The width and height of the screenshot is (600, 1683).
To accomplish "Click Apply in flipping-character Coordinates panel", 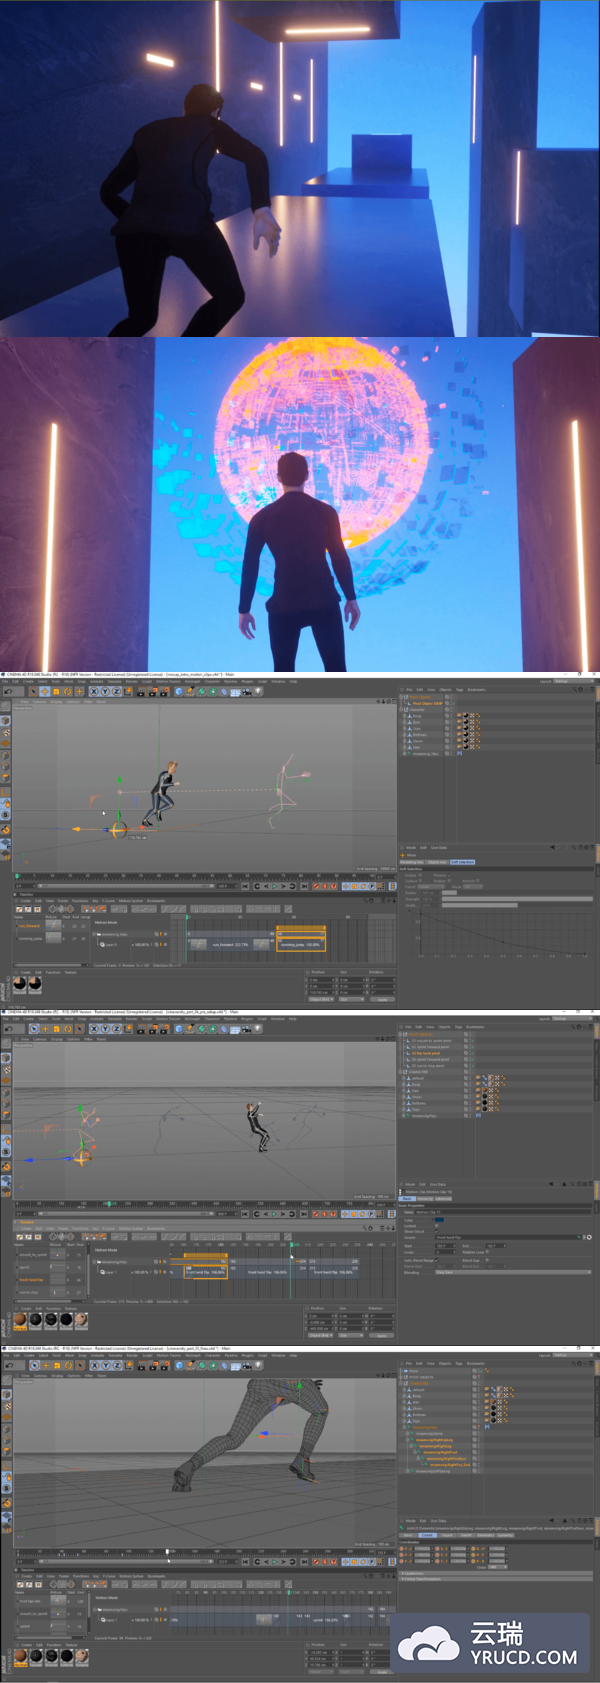I will [x=383, y=1336].
